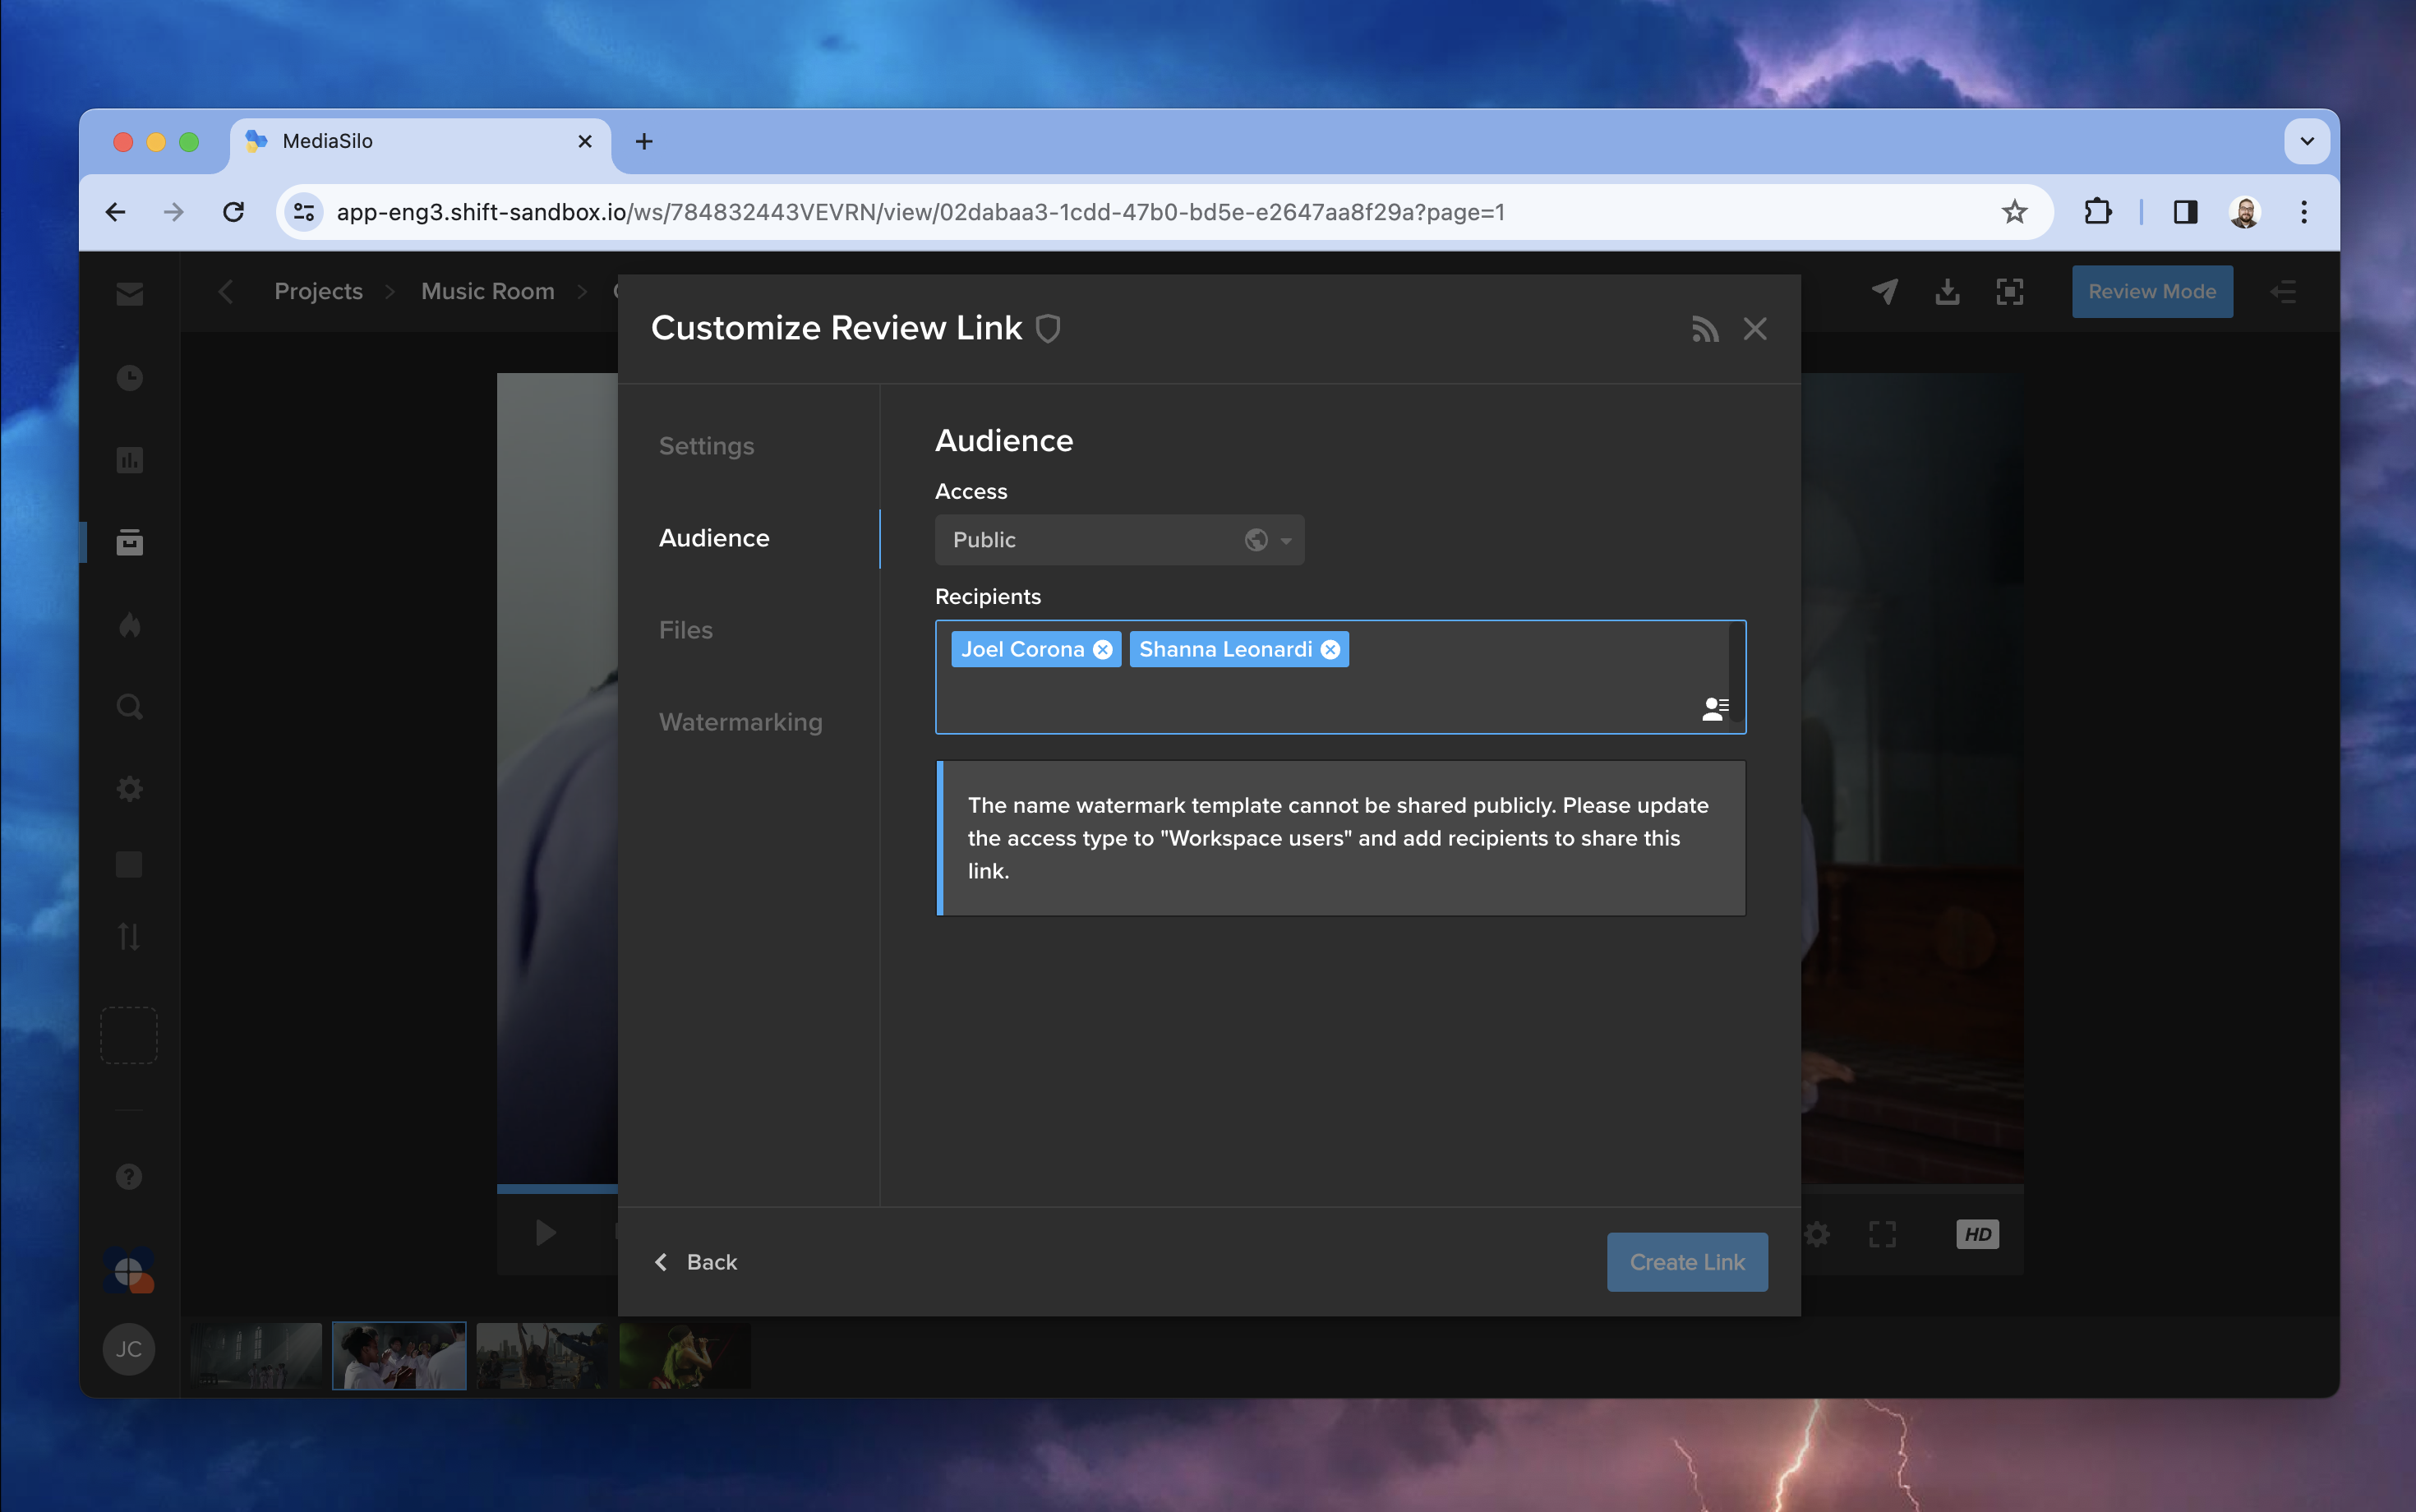Click the Joel Corona recipient tag

coord(1035,650)
